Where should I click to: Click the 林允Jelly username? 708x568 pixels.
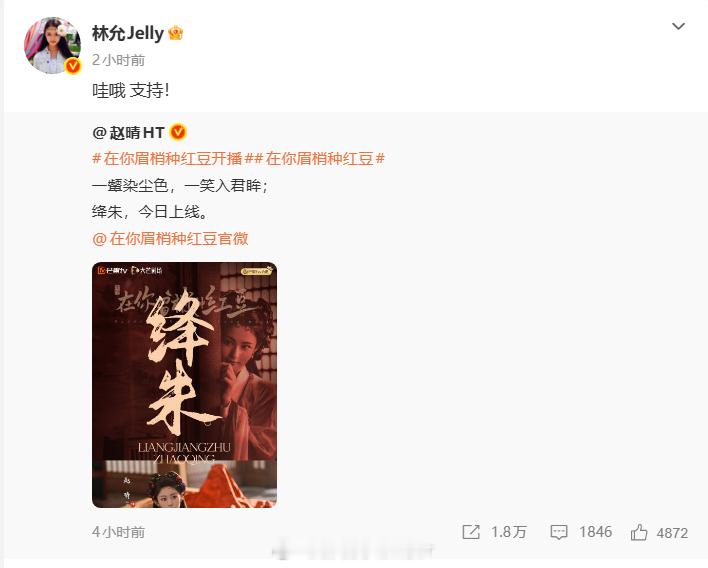(128, 33)
